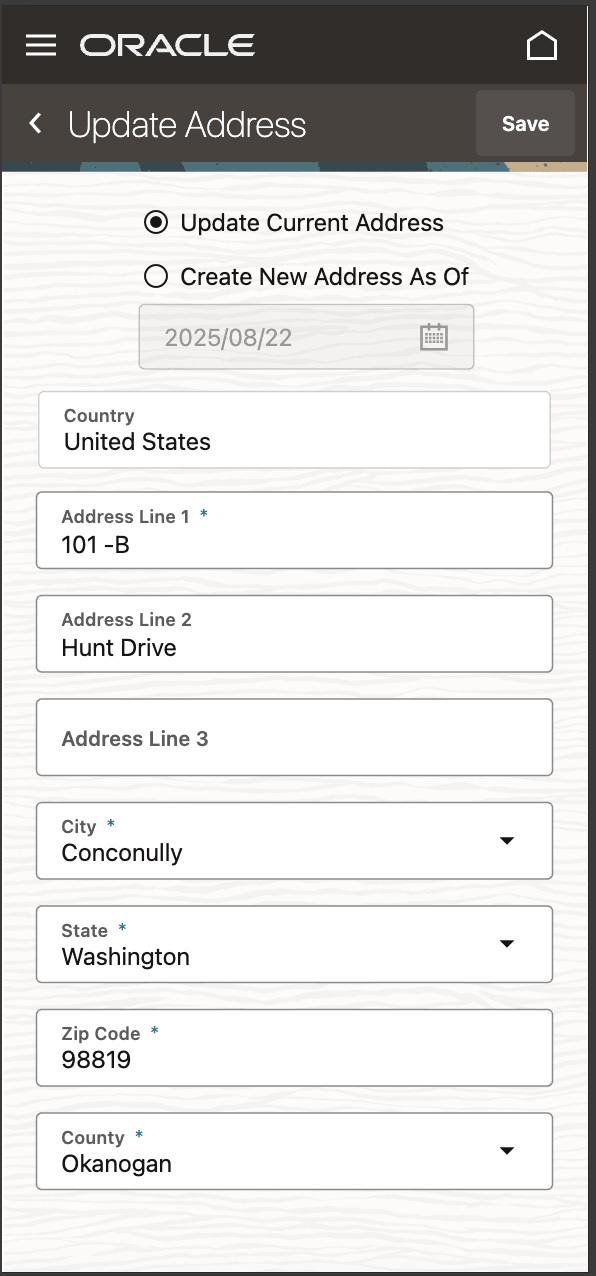The height and width of the screenshot is (1276, 596).
Task: Click inside Address Line 2 showing Hunt Drive
Action: tap(294, 634)
